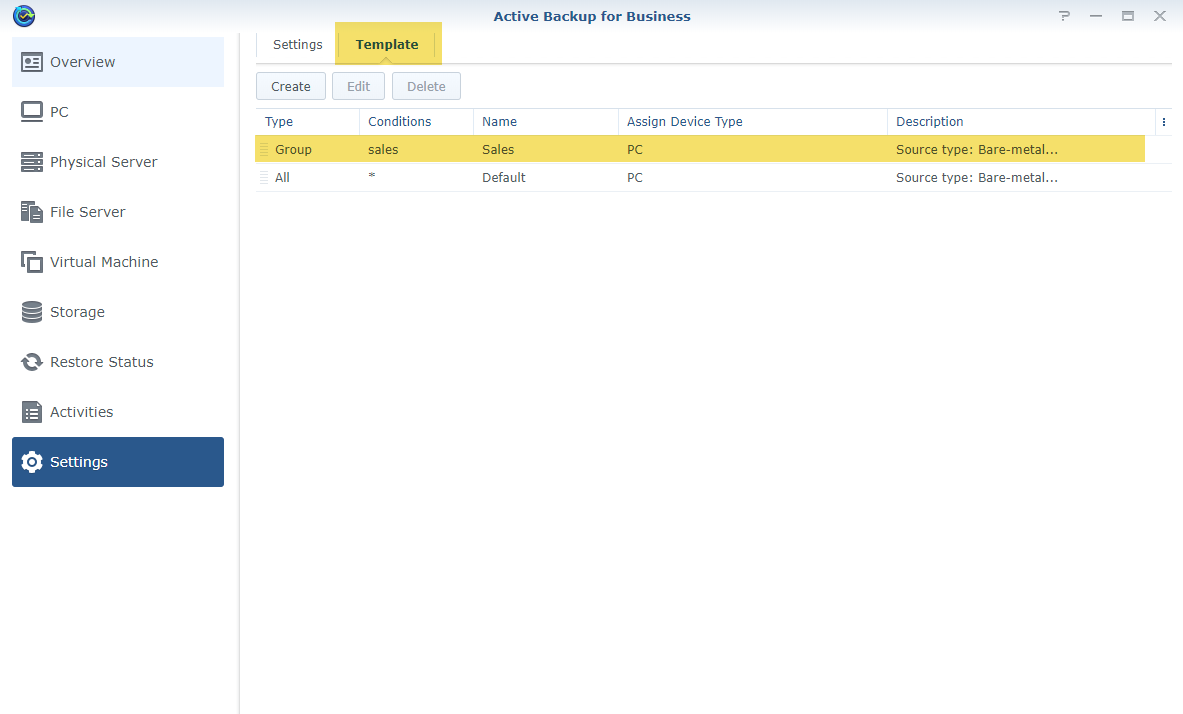Click the Storage database icon
This screenshot has width=1183, height=714.
(32, 312)
